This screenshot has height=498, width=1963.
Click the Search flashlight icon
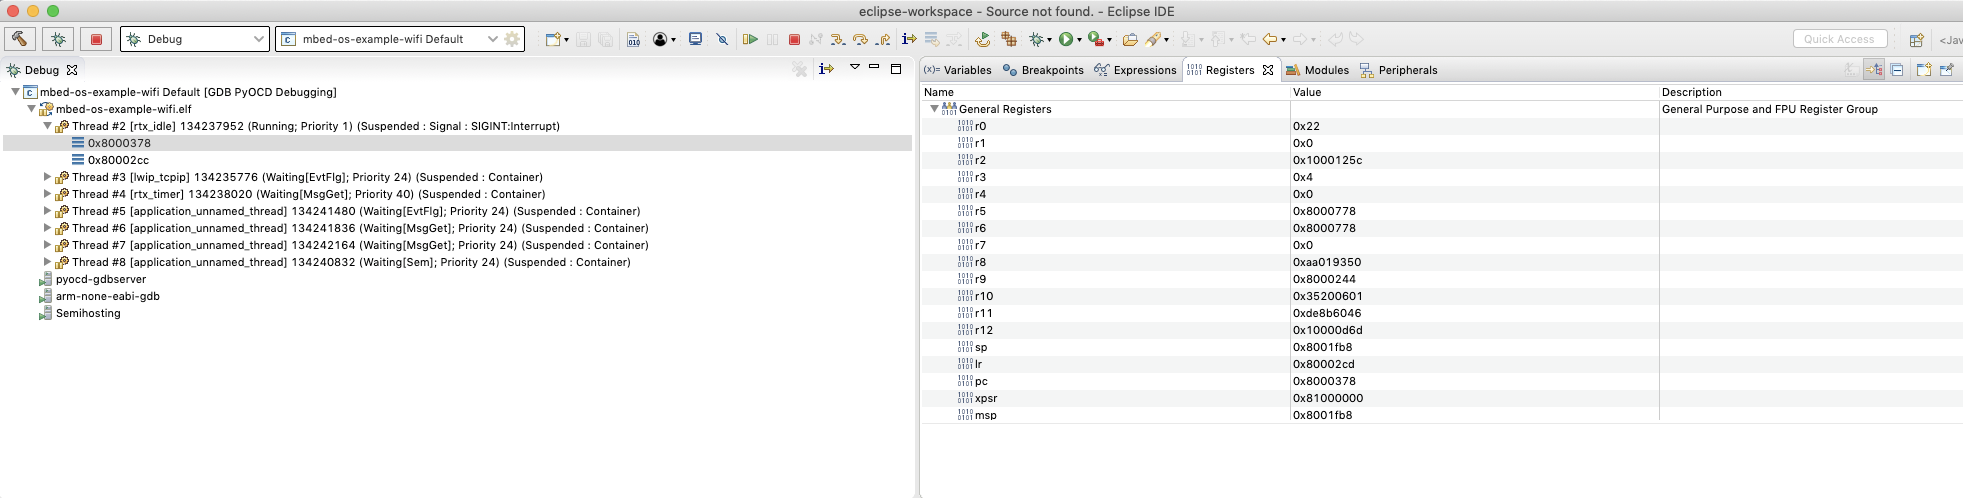(1151, 39)
